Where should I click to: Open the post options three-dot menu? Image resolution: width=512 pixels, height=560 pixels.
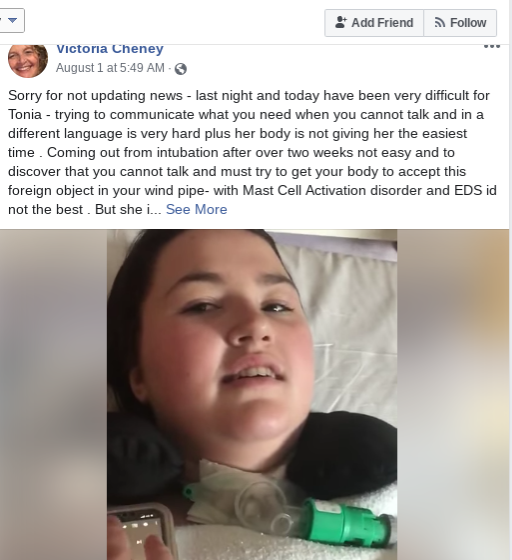[492, 46]
